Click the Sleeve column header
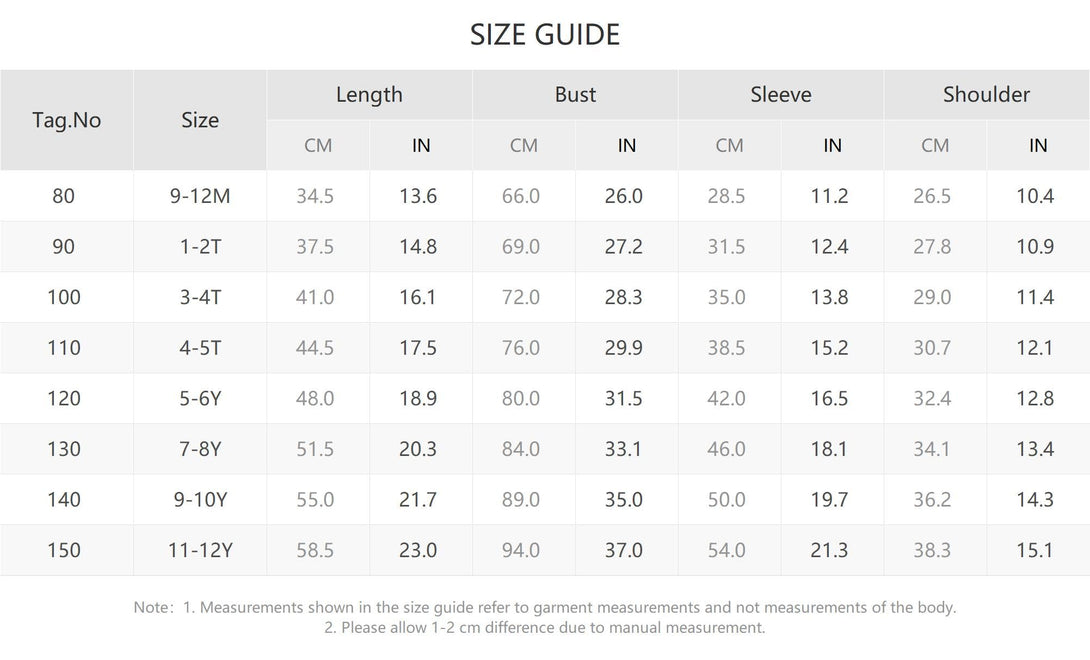 tap(781, 95)
